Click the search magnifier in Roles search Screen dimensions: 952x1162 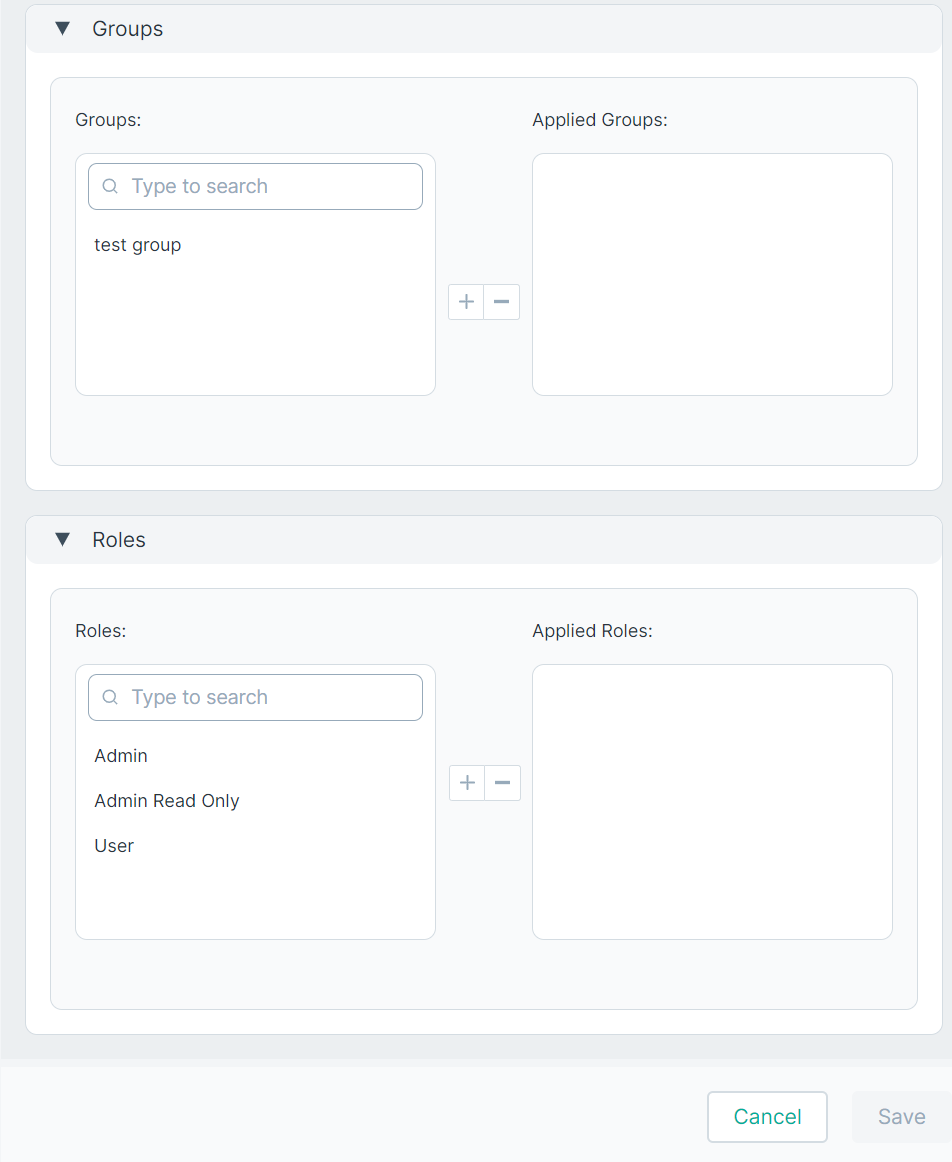coord(110,697)
